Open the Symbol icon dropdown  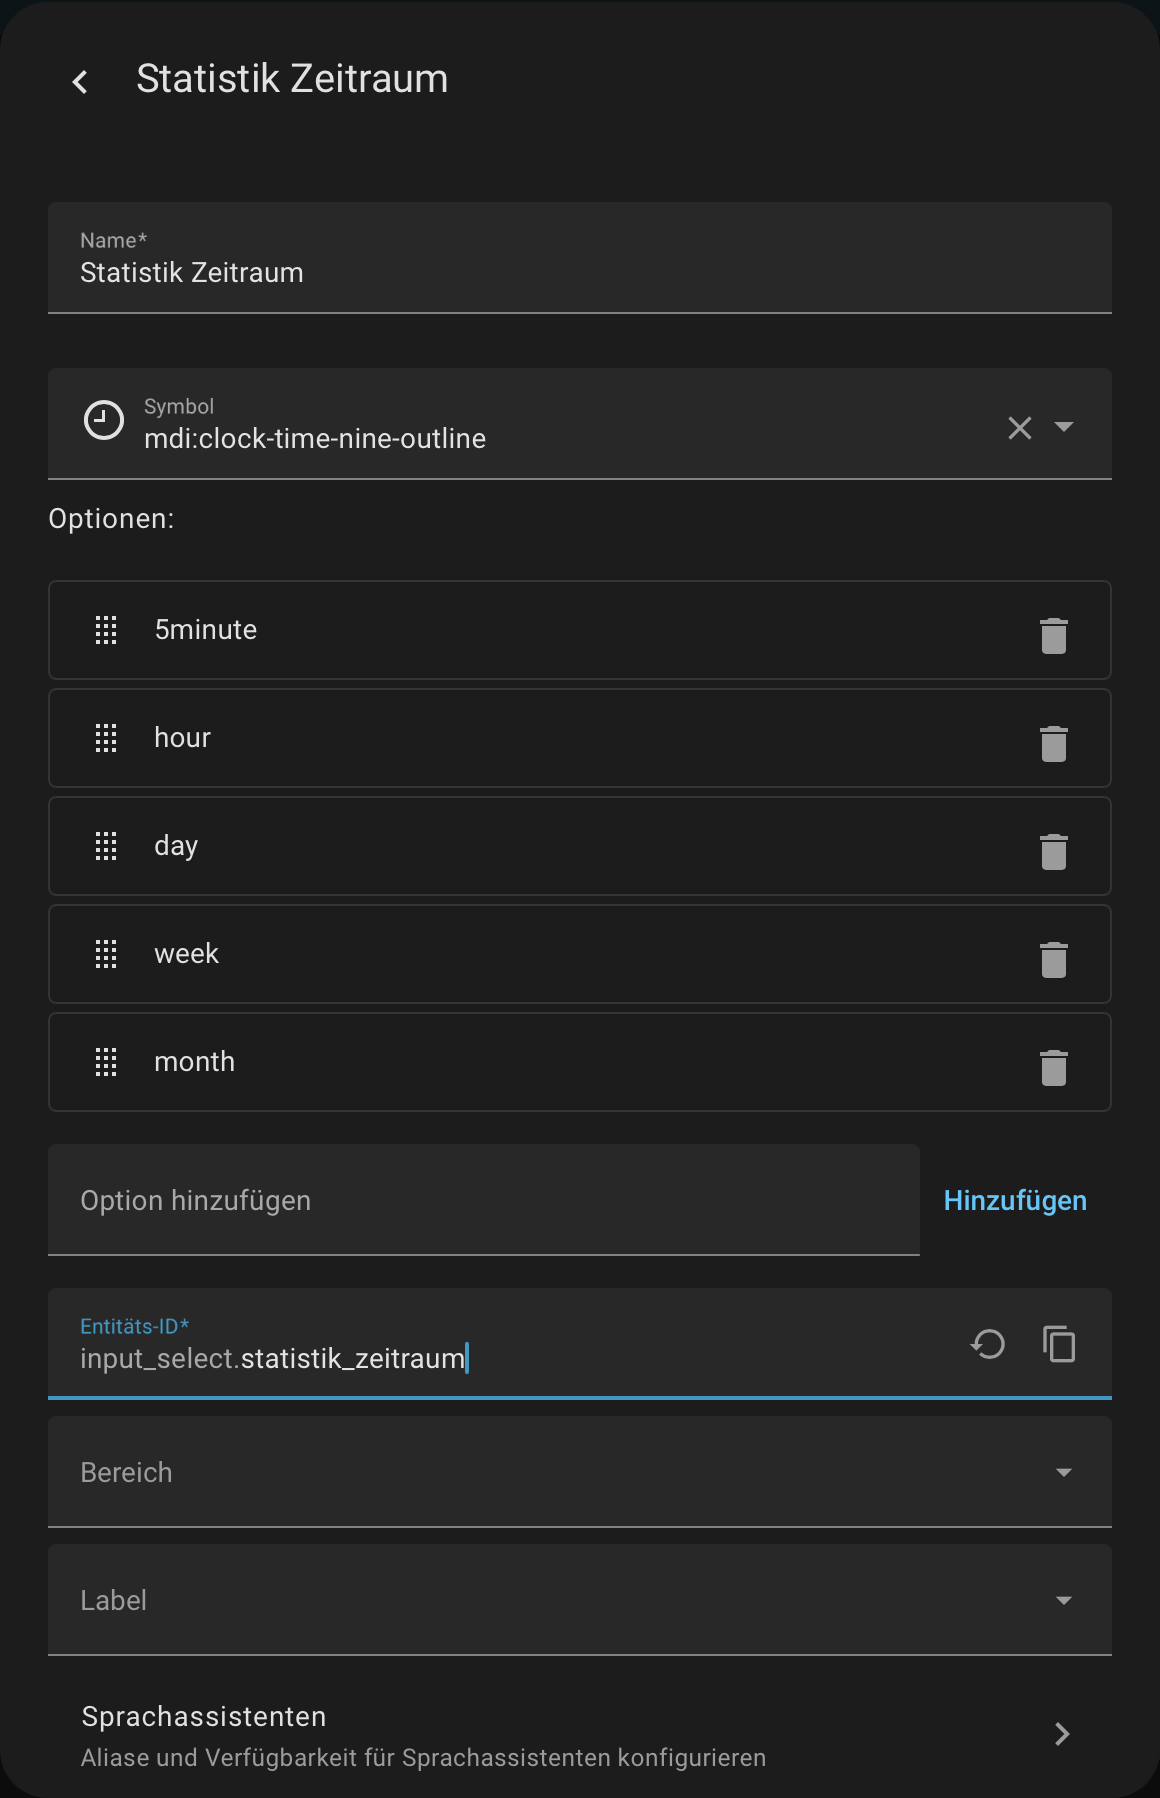click(x=1064, y=427)
